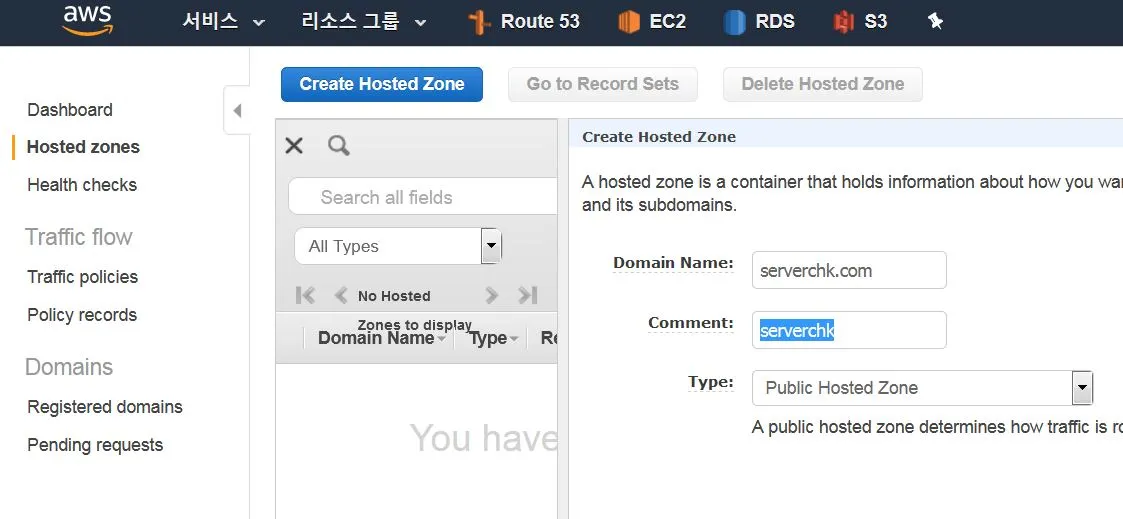Click the No Hosted pager text

394,296
